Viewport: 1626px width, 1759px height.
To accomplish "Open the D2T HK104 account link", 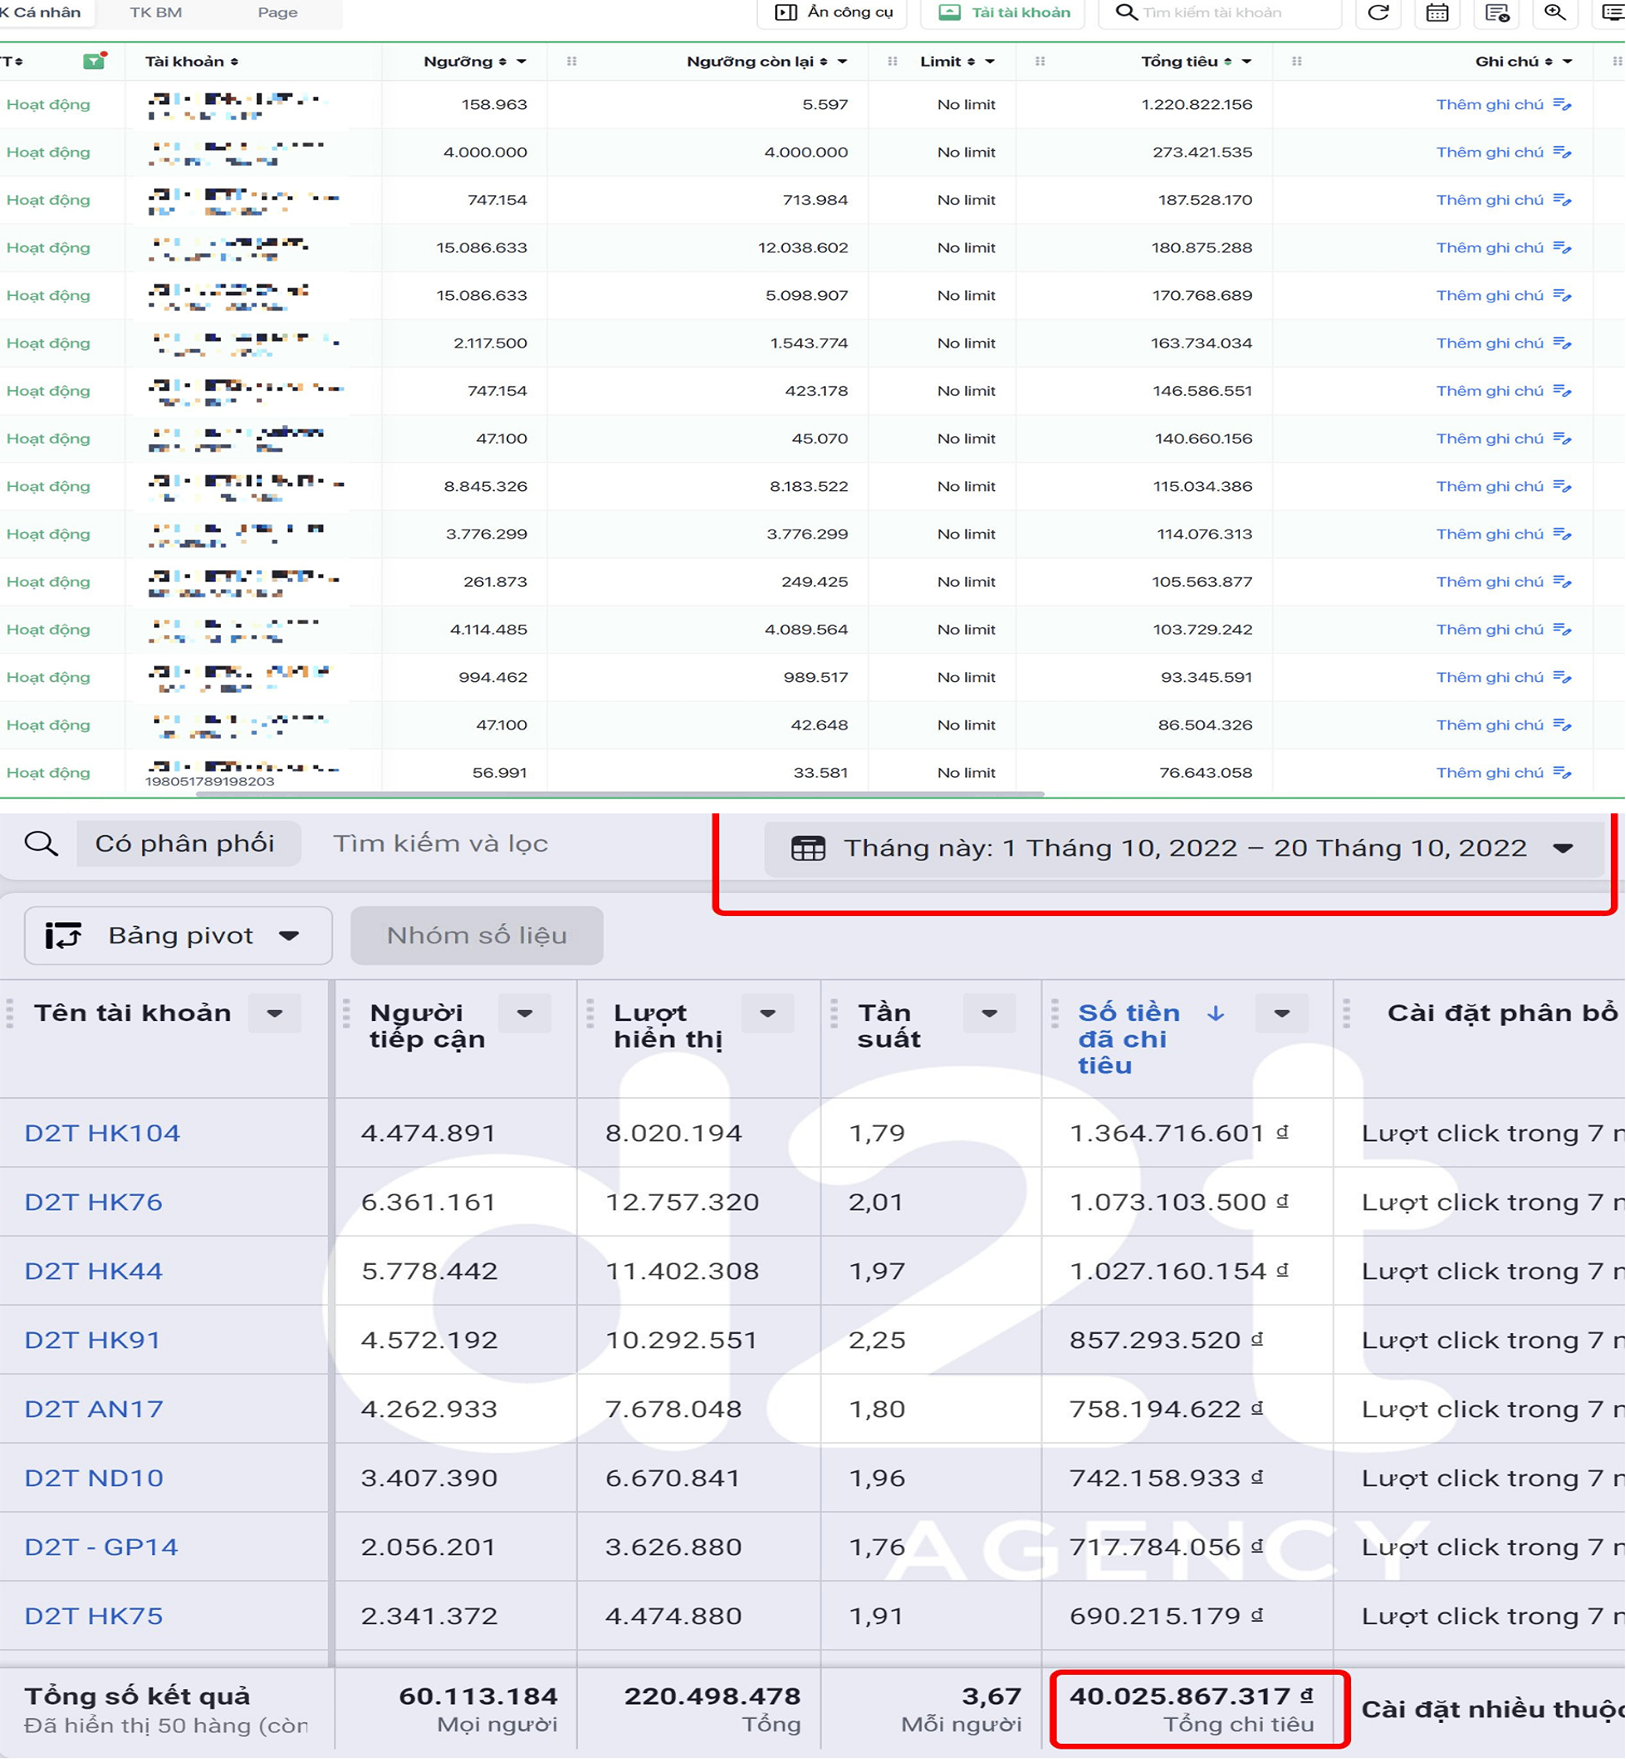I will (102, 1133).
